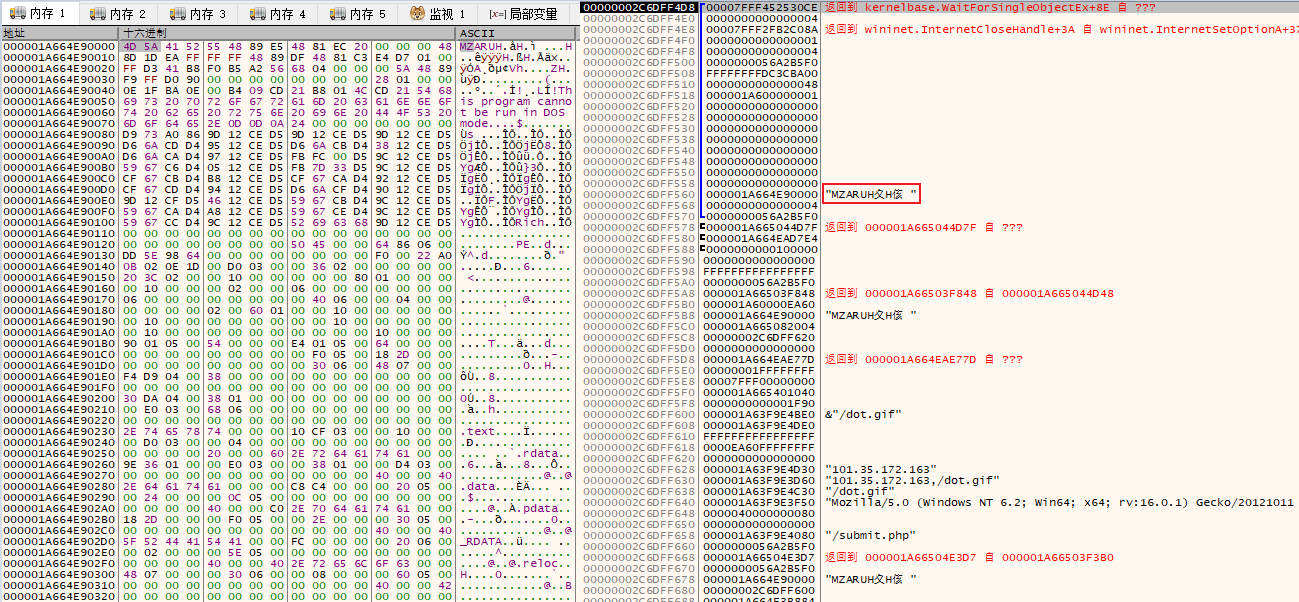Select dump address 000001A664E90100
1299x602 pixels.
click(x=60, y=222)
